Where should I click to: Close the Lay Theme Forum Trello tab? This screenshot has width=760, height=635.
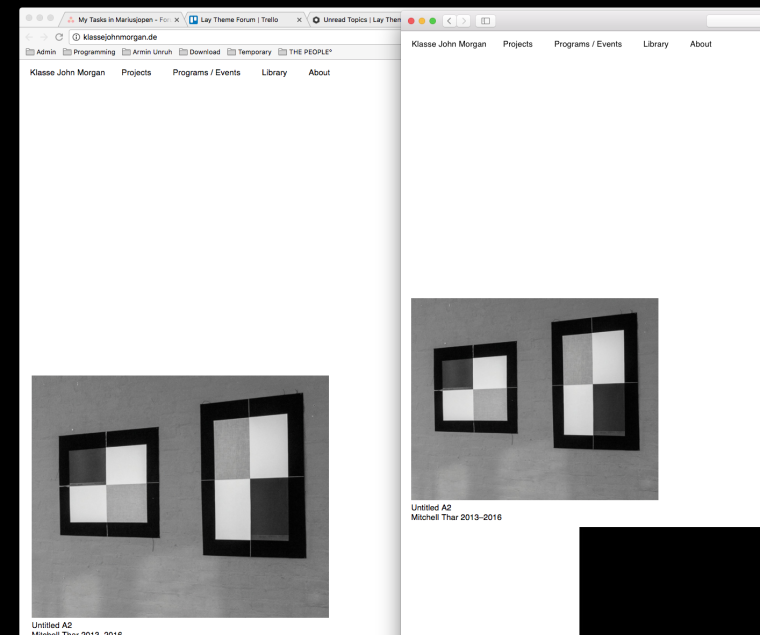[299, 19]
